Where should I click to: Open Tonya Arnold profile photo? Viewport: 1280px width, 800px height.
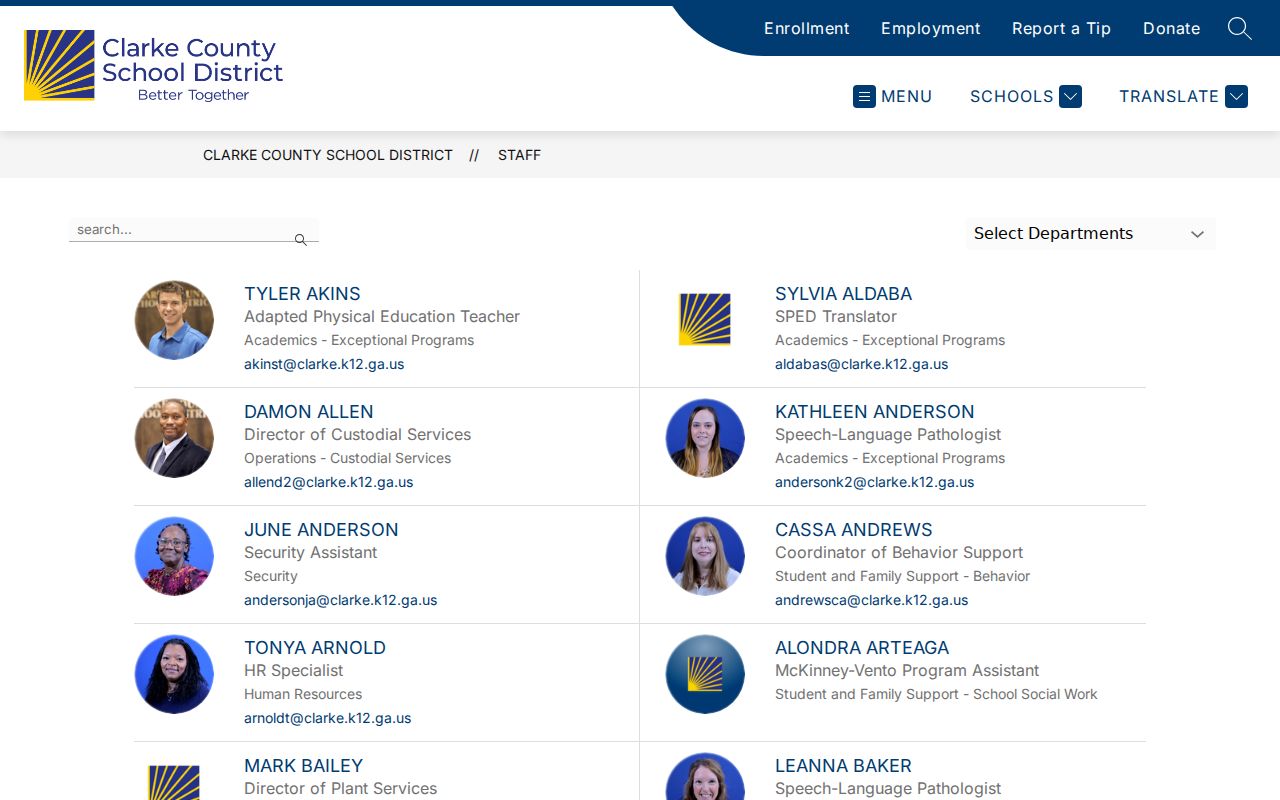(x=174, y=674)
